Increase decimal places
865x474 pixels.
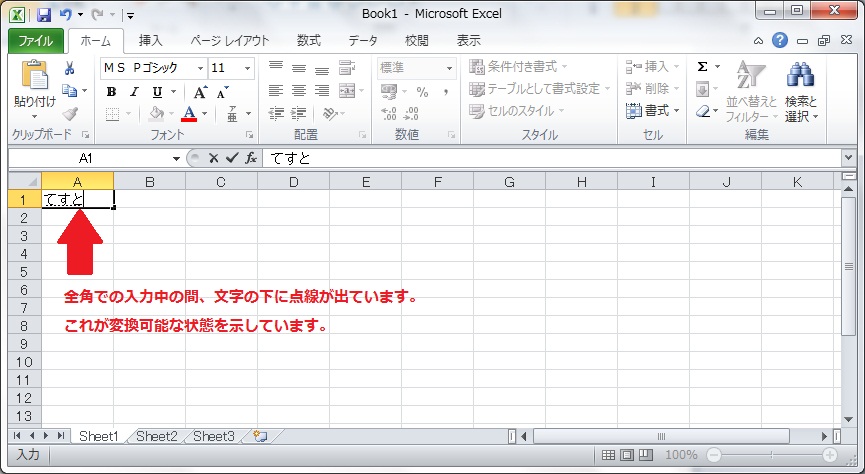pyautogui.click(x=389, y=114)
